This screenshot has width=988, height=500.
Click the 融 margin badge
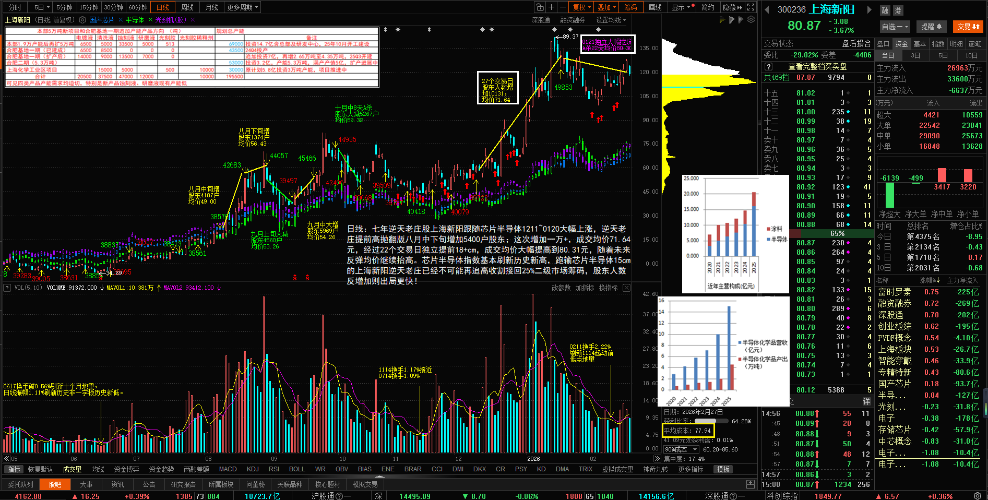point(885,9)
